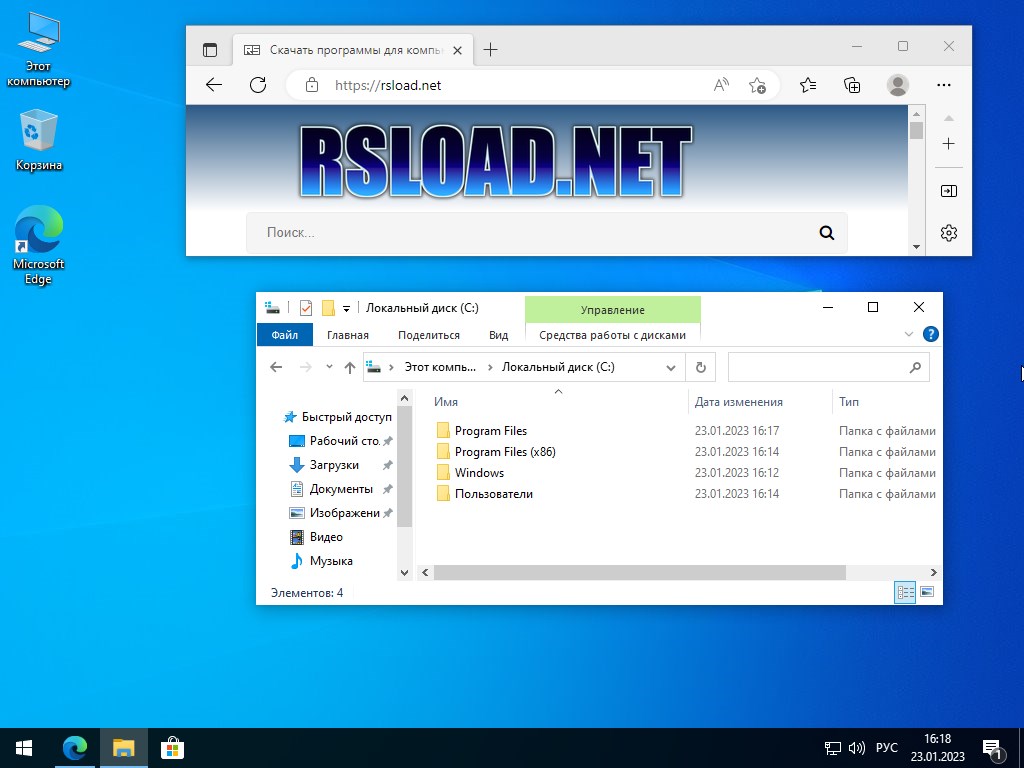The image size is (1024, 768).
Task: Toggle Edge tab actions menu button
Action: (210, 49)
